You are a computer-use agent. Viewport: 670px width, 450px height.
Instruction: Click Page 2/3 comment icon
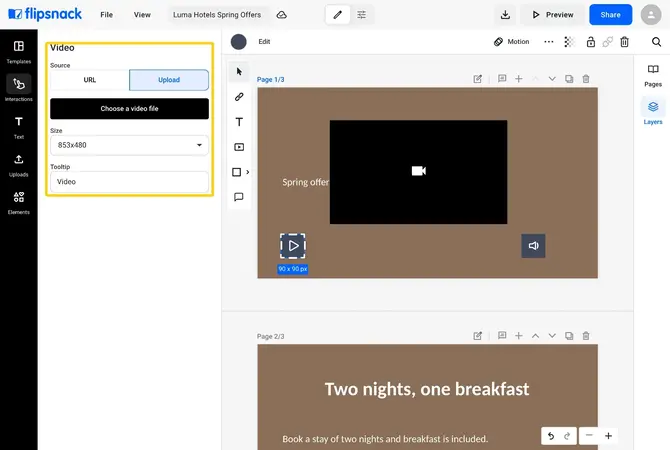[x=502, y=335]
